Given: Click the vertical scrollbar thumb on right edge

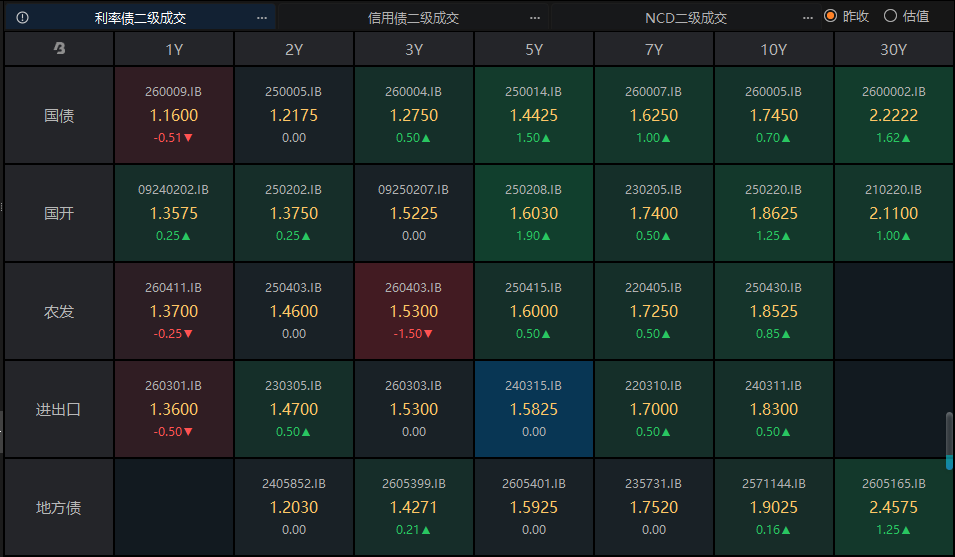Looking at the screenshot, I should tap(949, 441).
